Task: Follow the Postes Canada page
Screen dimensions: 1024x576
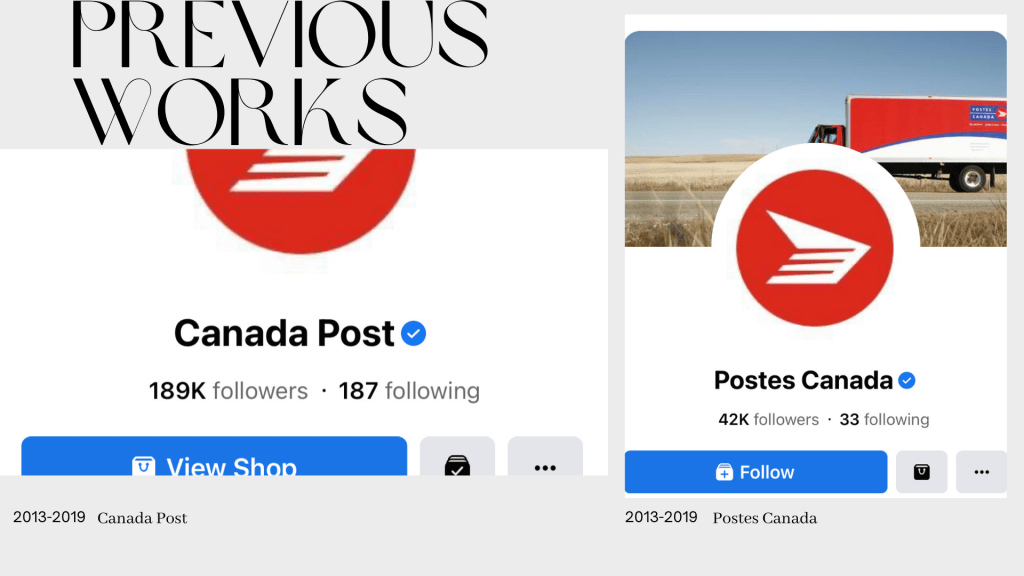Action: (x=755, y=472)
